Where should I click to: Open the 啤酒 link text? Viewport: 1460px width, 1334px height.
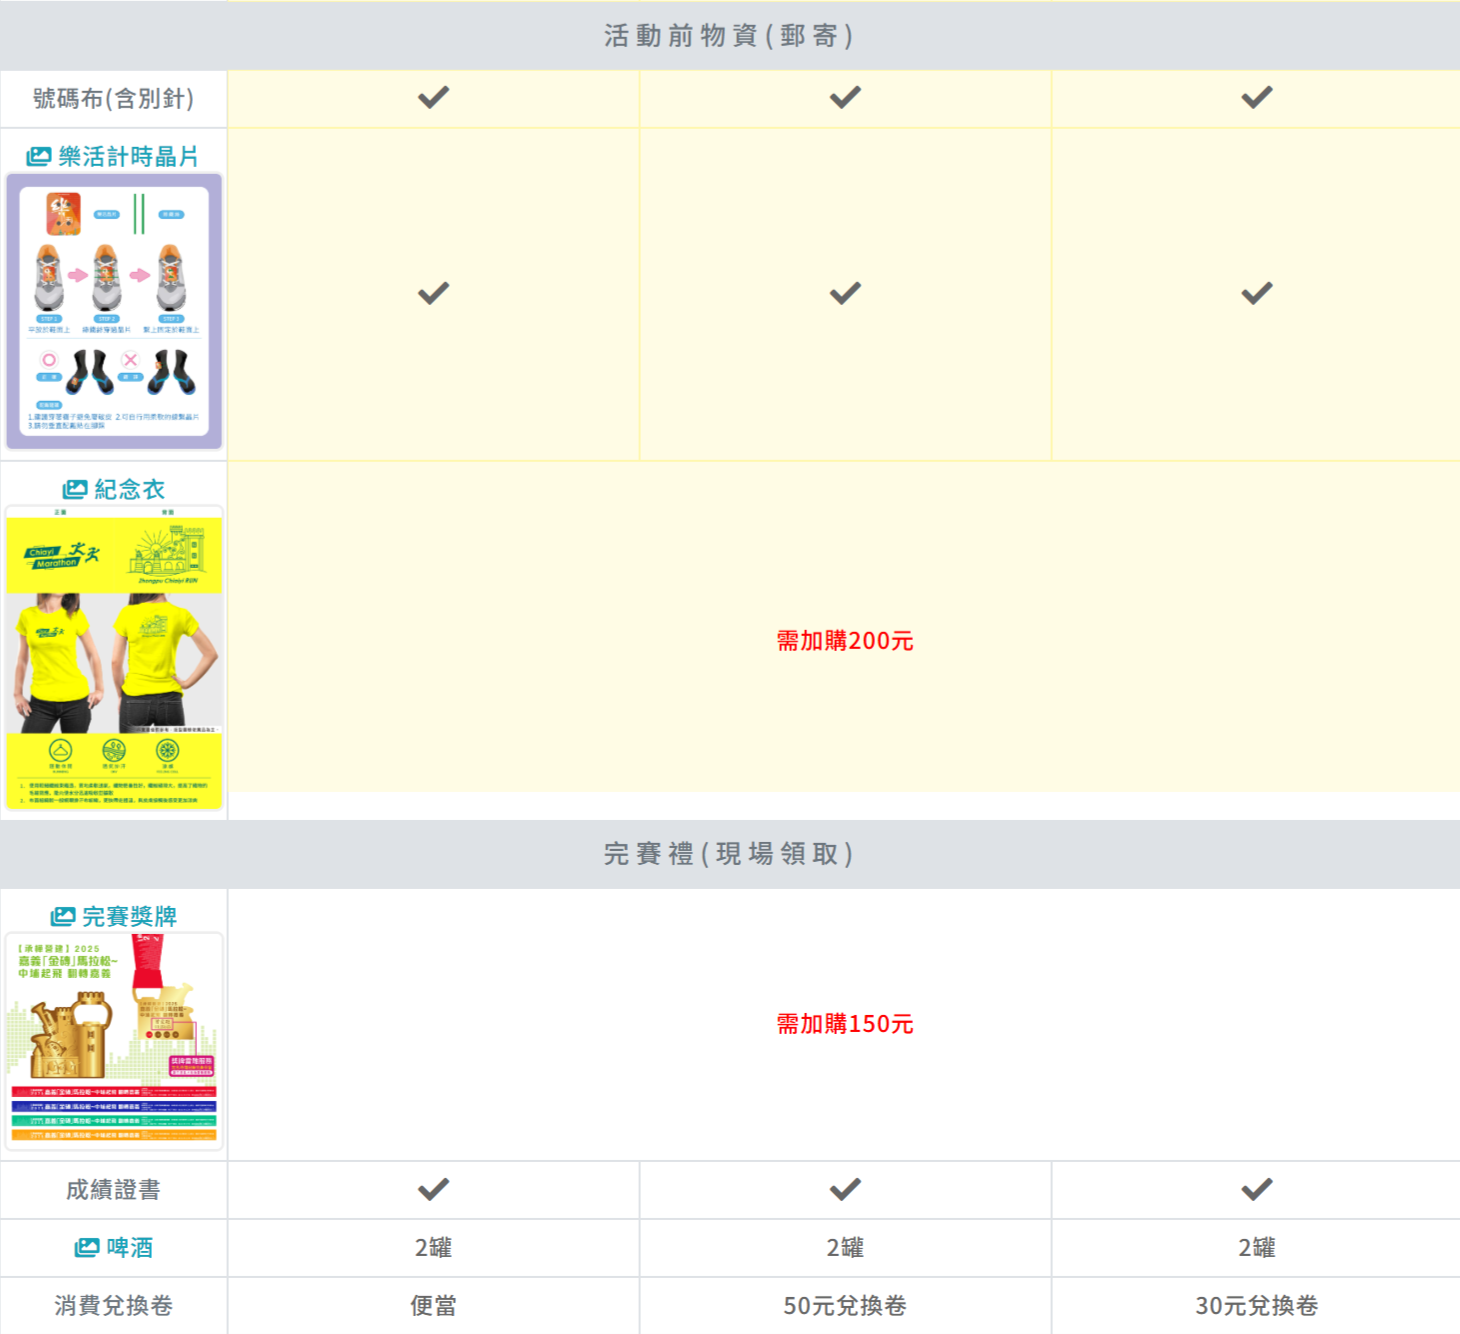pos(130,1247)
